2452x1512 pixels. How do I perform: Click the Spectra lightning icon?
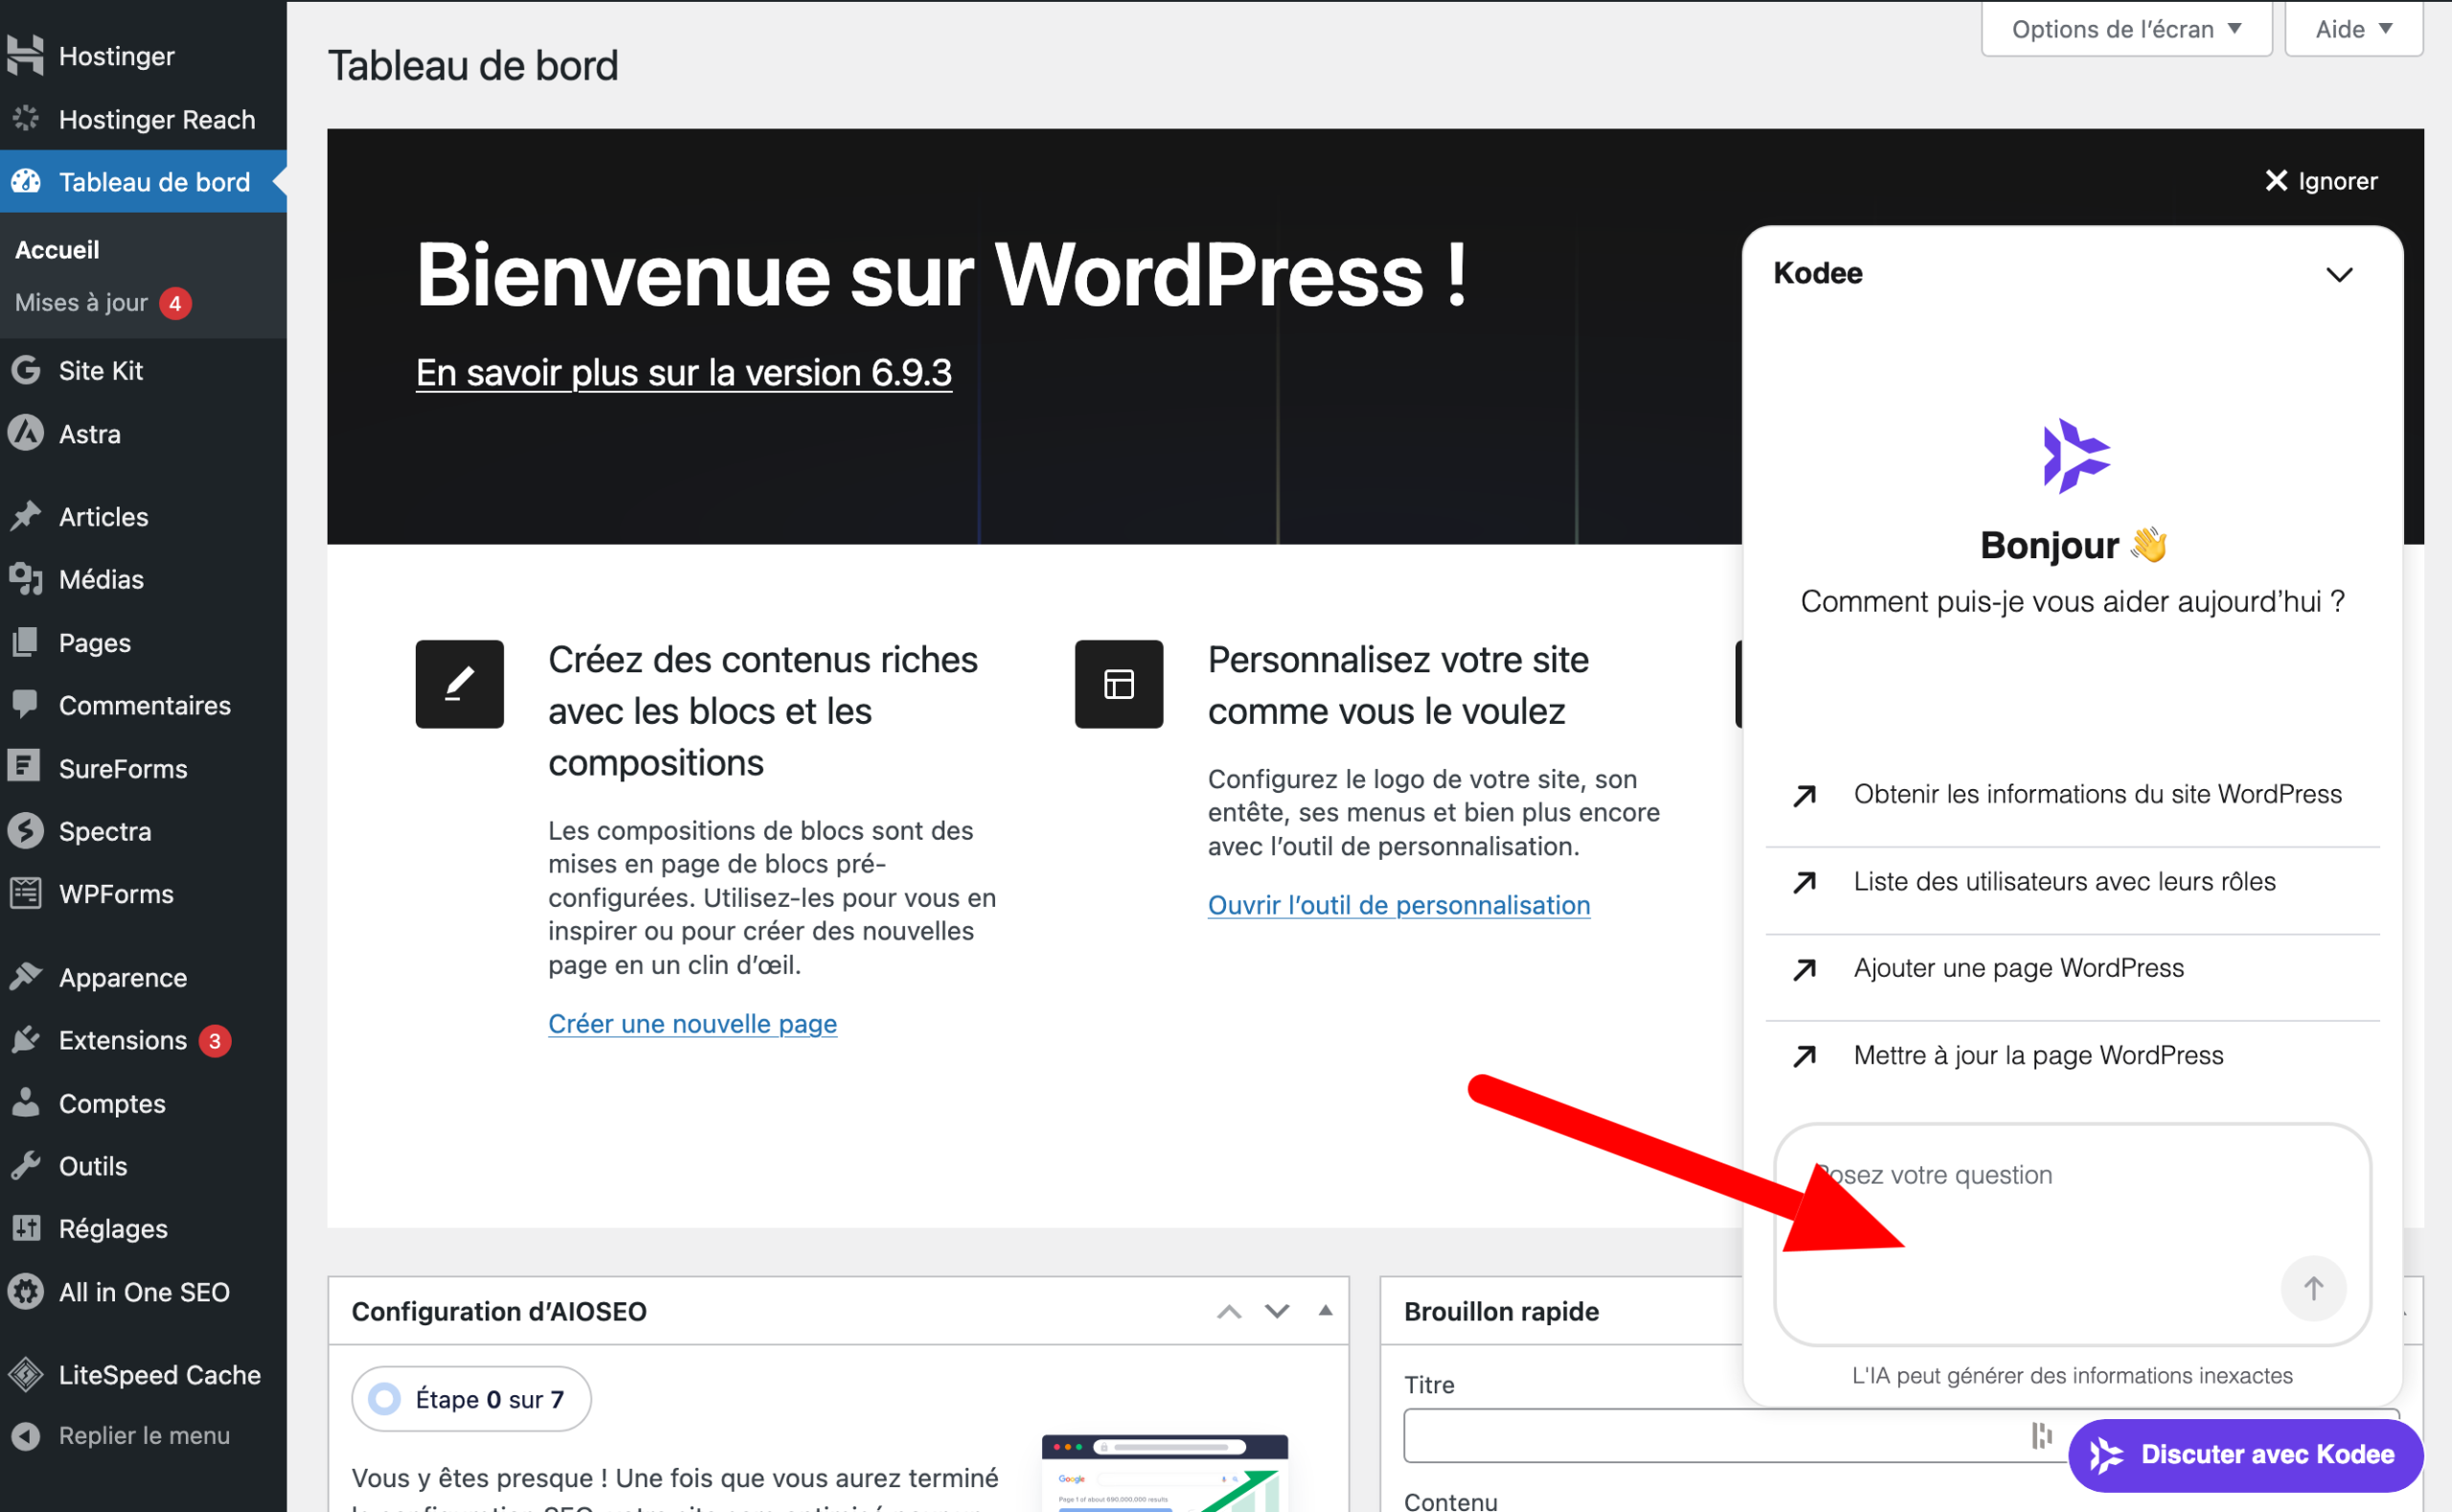[x=26, y=830]
